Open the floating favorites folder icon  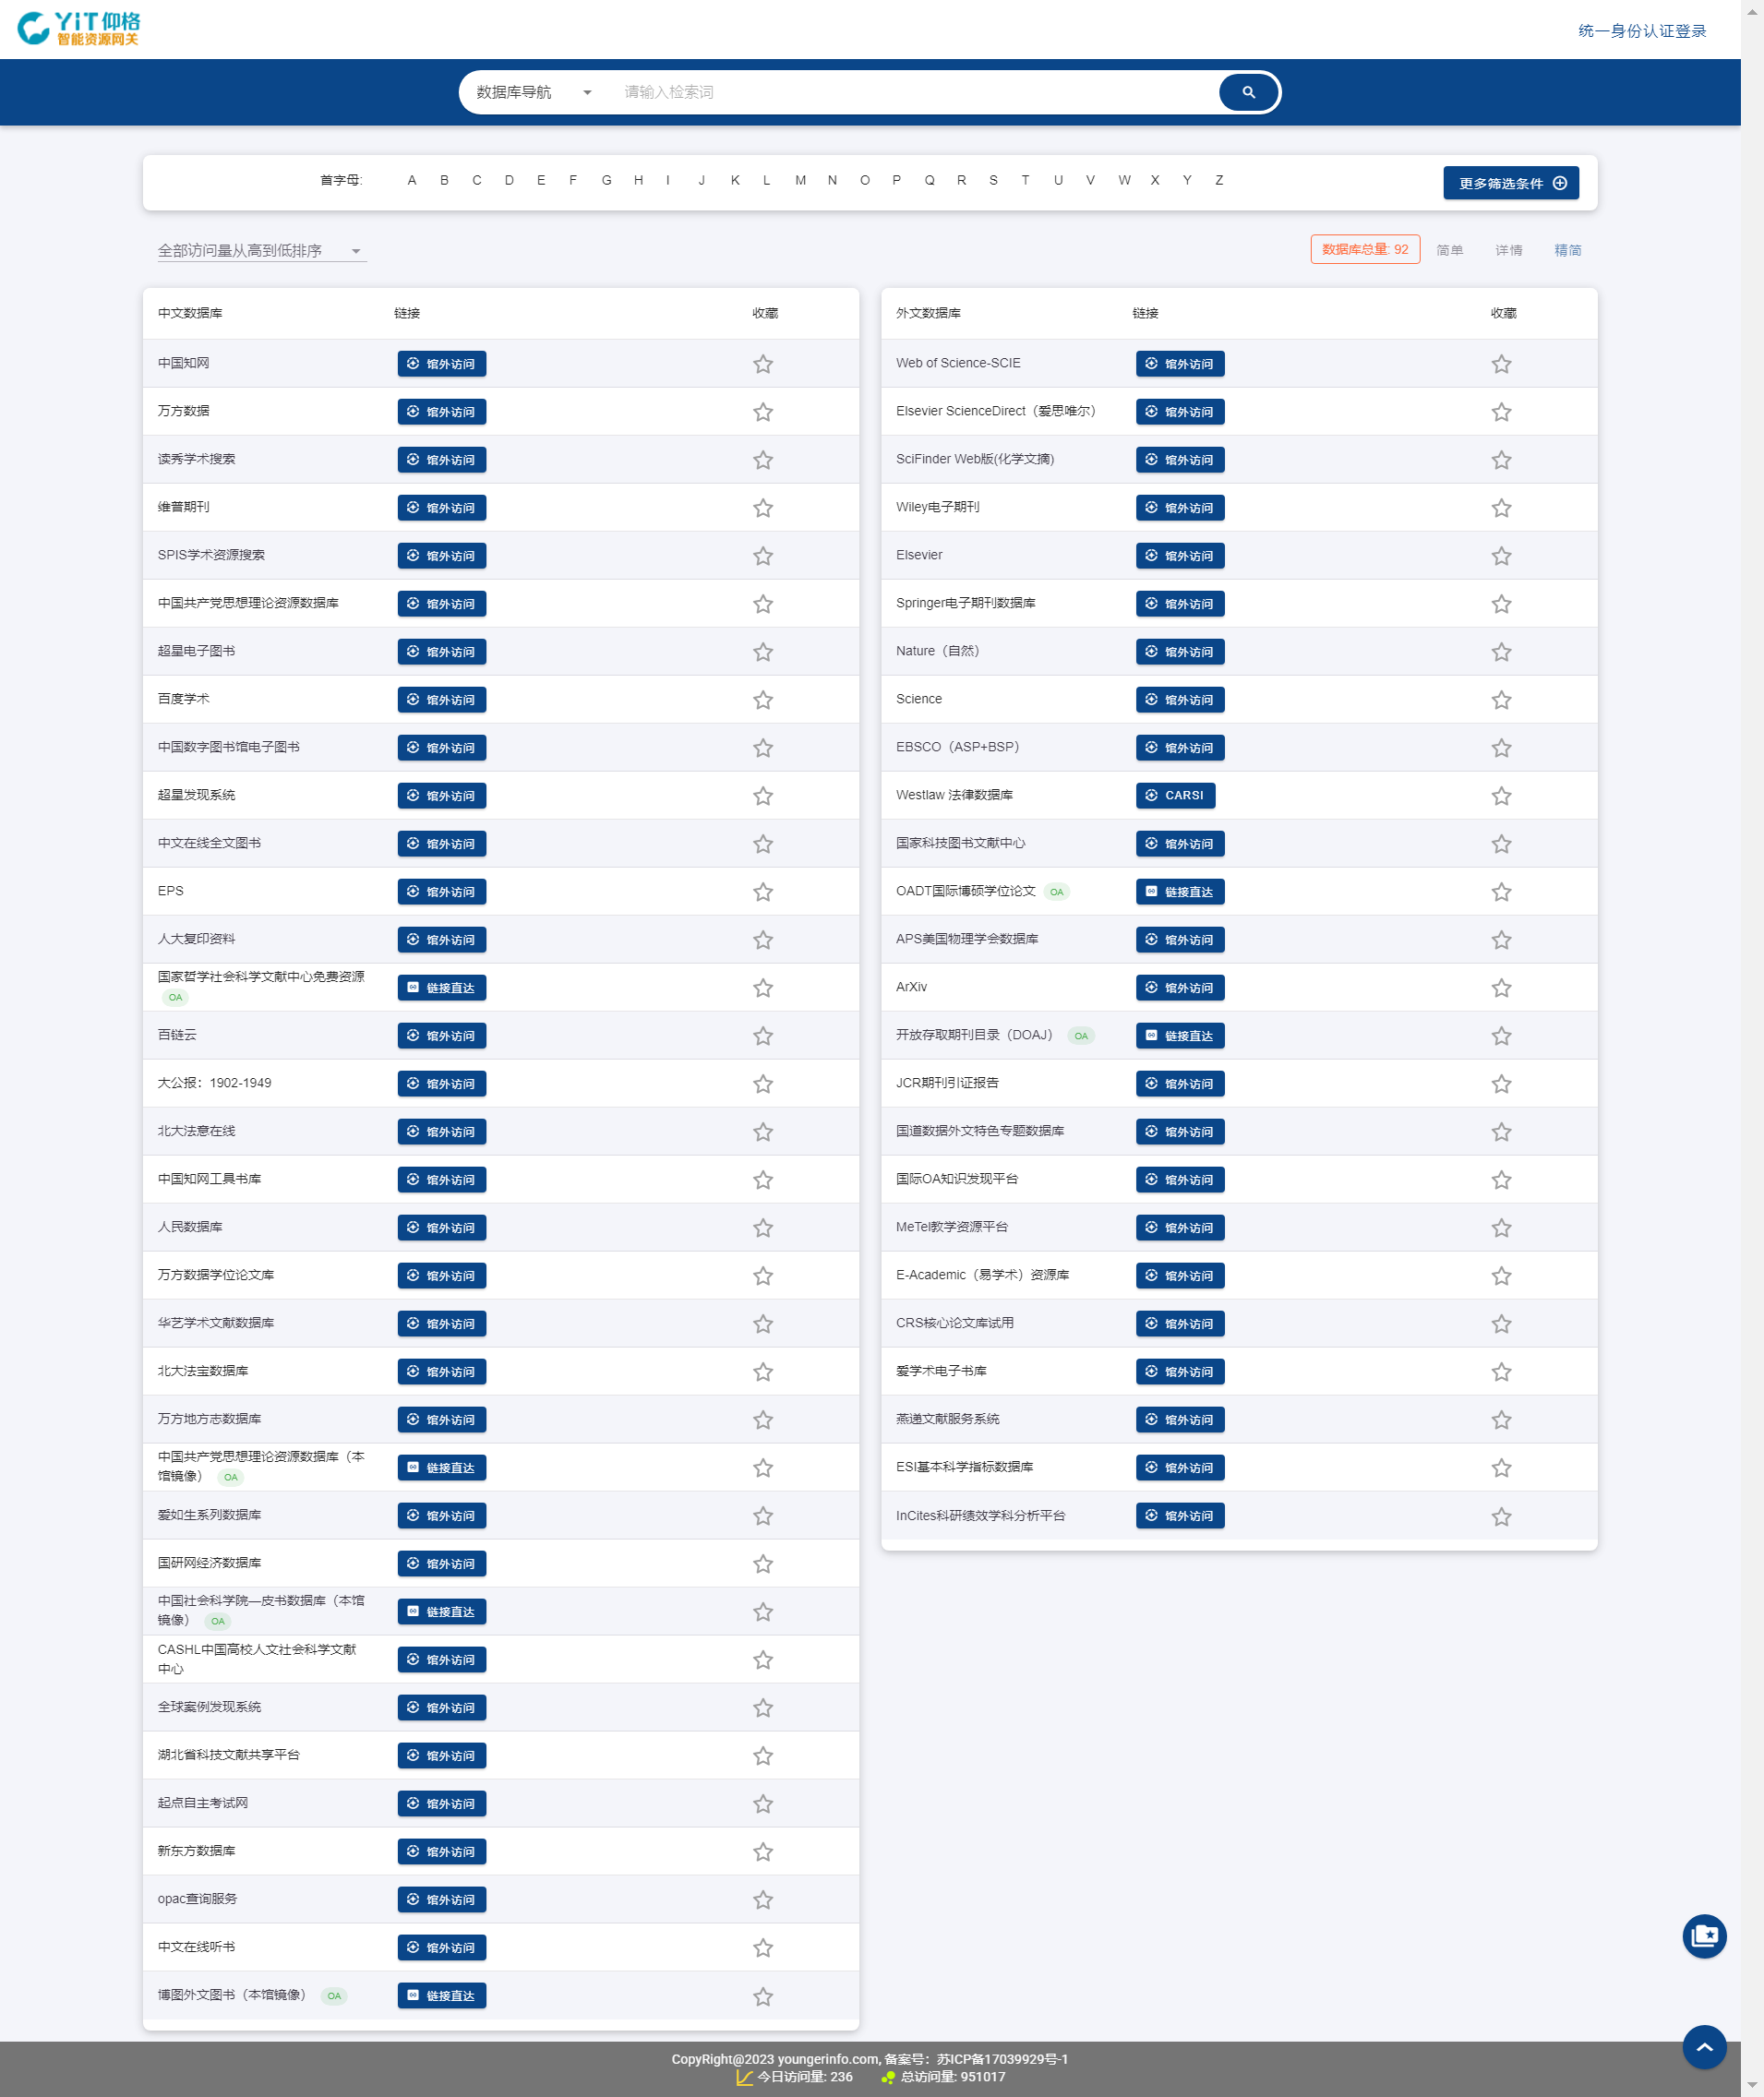(1704, 1936)
